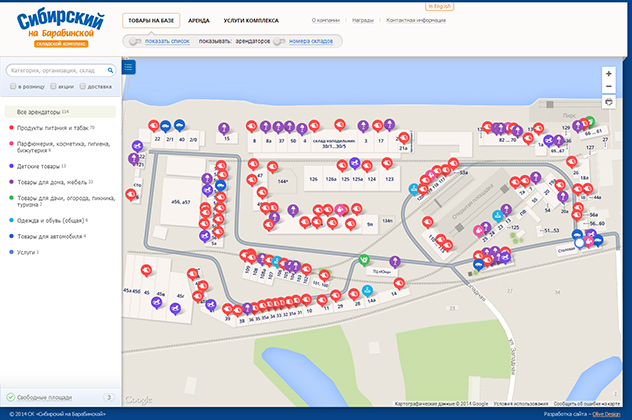Open the О компании link
The image size is (632, 420).
pyautogui.click(x=326, y=20)
